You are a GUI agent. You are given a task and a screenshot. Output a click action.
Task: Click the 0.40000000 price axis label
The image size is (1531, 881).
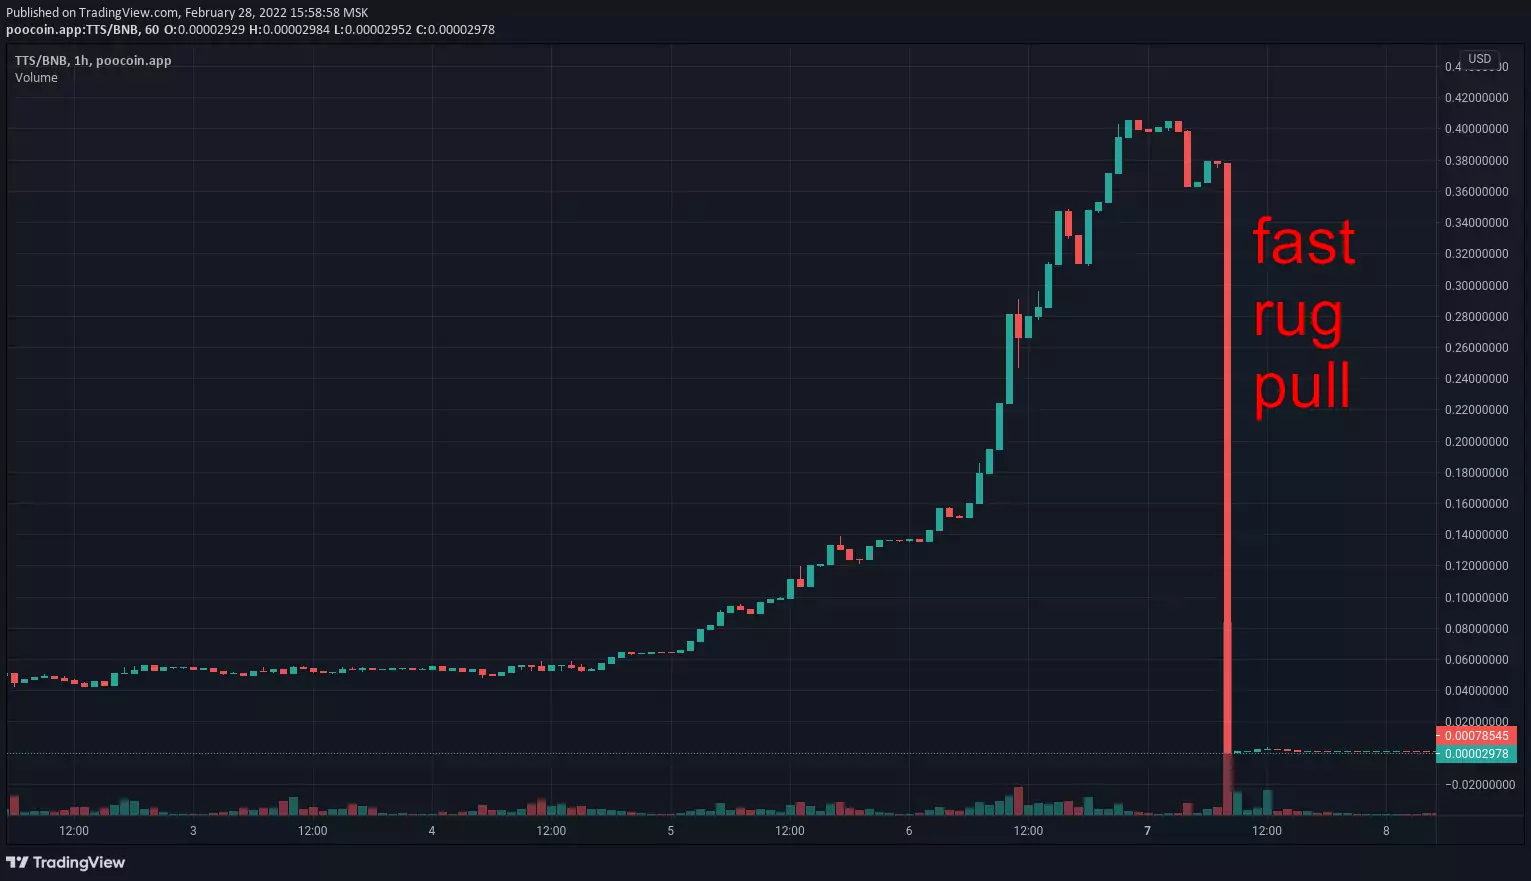(1476, 129)
